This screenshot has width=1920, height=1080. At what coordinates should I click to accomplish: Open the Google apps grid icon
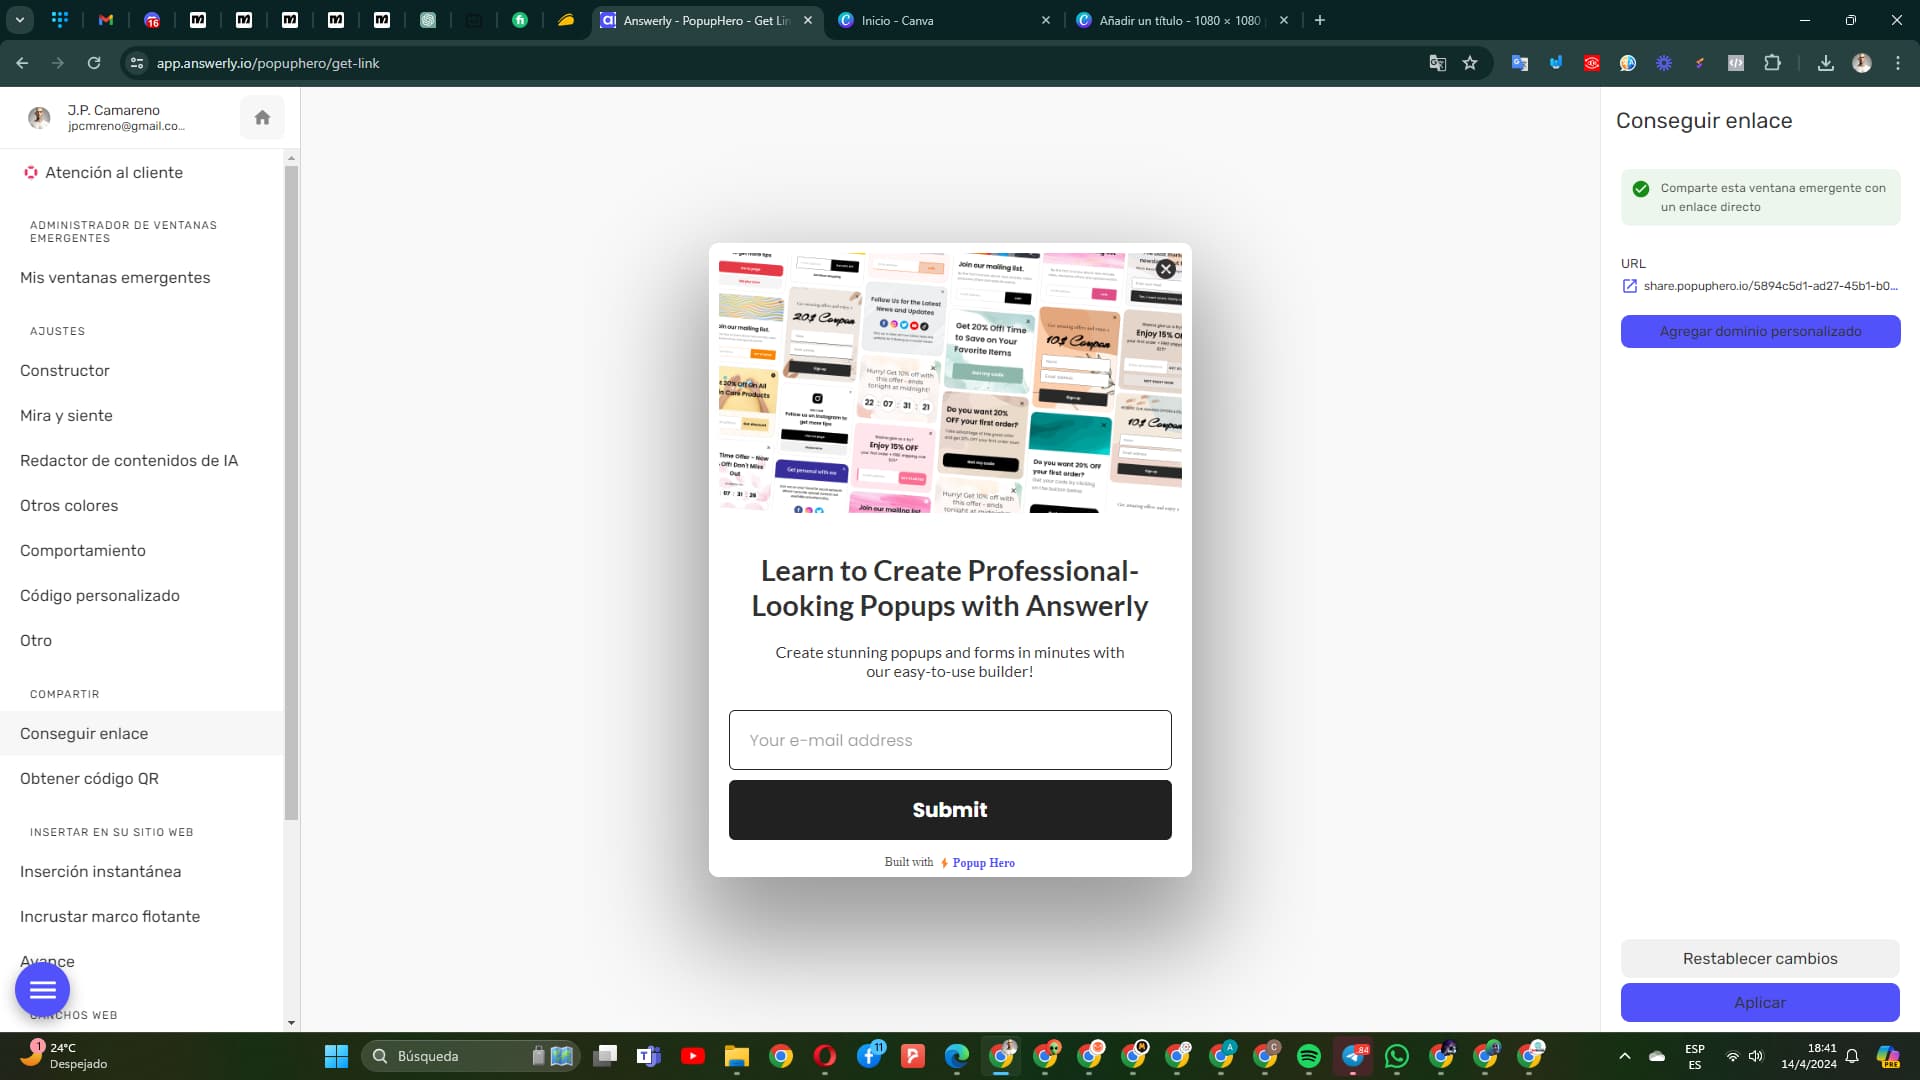(x=60, y=20)
